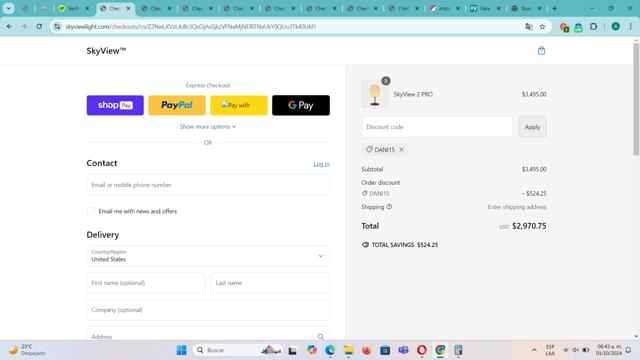Open the tab search dropdown arrow
The height and width of the screenshot is (360, 640).
[x=8, y=8]
